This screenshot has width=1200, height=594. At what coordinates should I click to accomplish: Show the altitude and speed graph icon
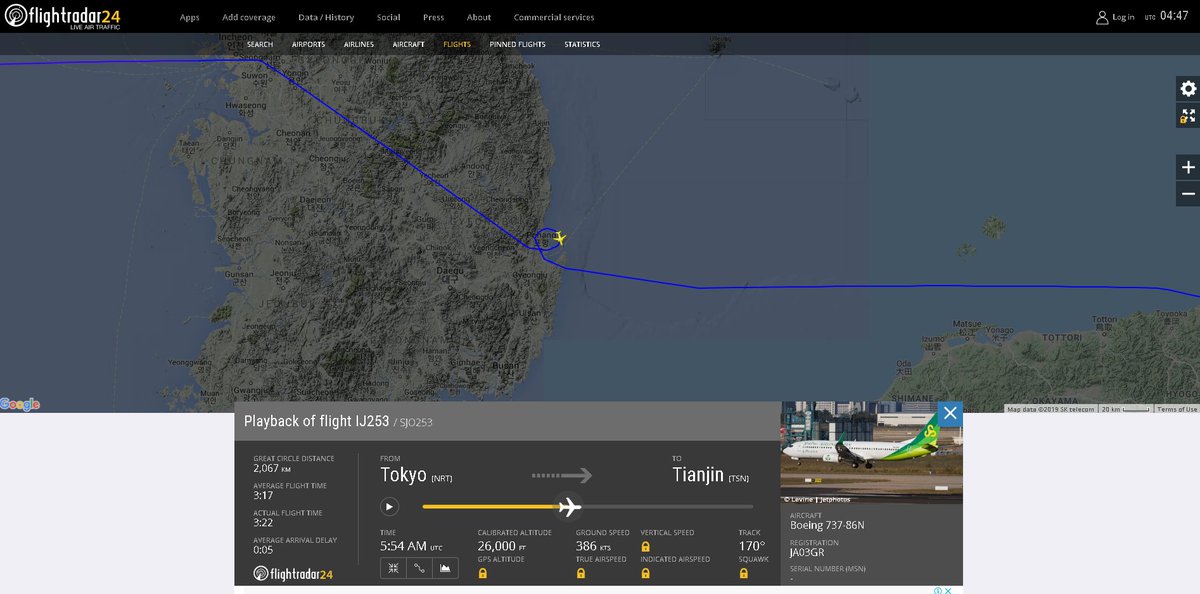445,568
